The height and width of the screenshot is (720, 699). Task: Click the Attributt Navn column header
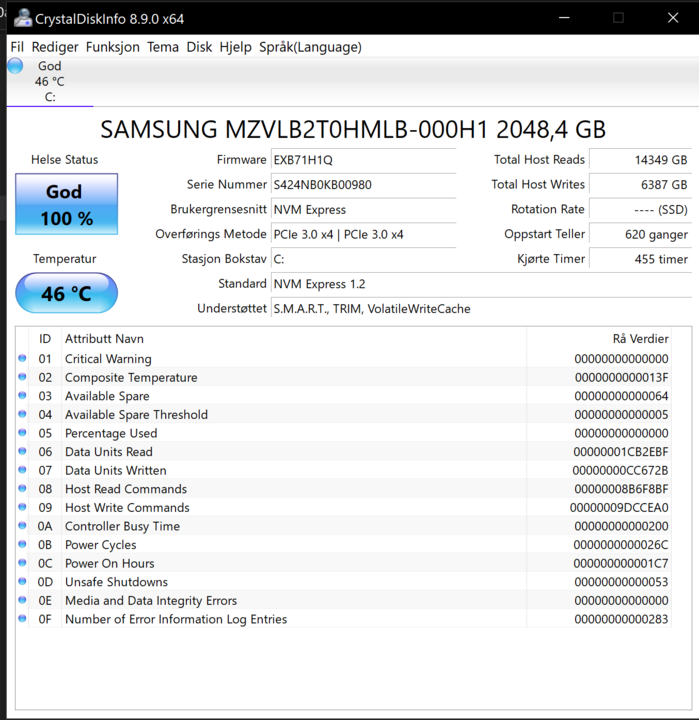click(294, 338)
